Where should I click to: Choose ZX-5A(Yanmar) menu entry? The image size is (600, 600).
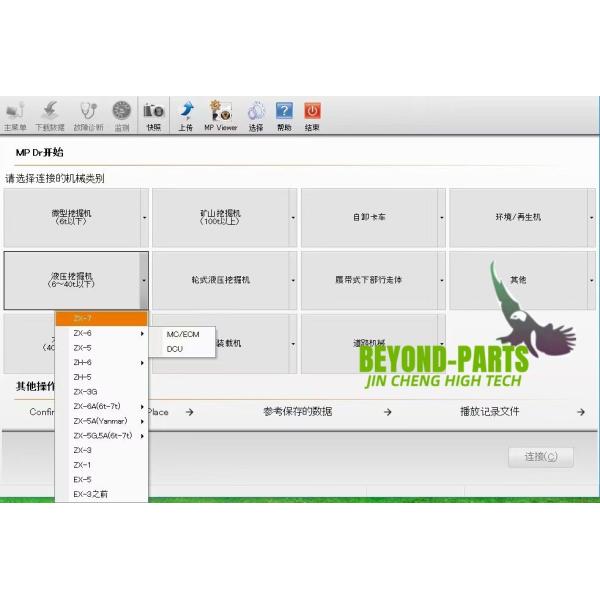pyautogui.click(x=101, y=421)
